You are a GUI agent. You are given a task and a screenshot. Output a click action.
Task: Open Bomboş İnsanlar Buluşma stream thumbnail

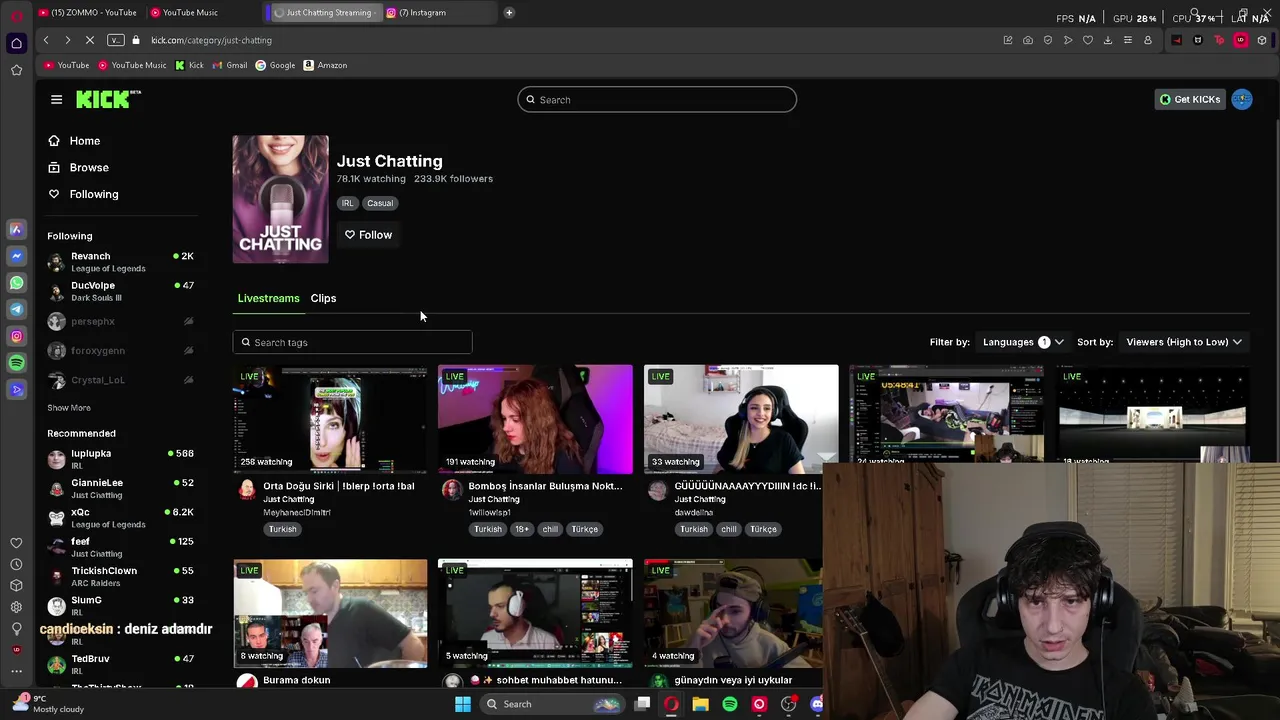(x=535, y=419)
